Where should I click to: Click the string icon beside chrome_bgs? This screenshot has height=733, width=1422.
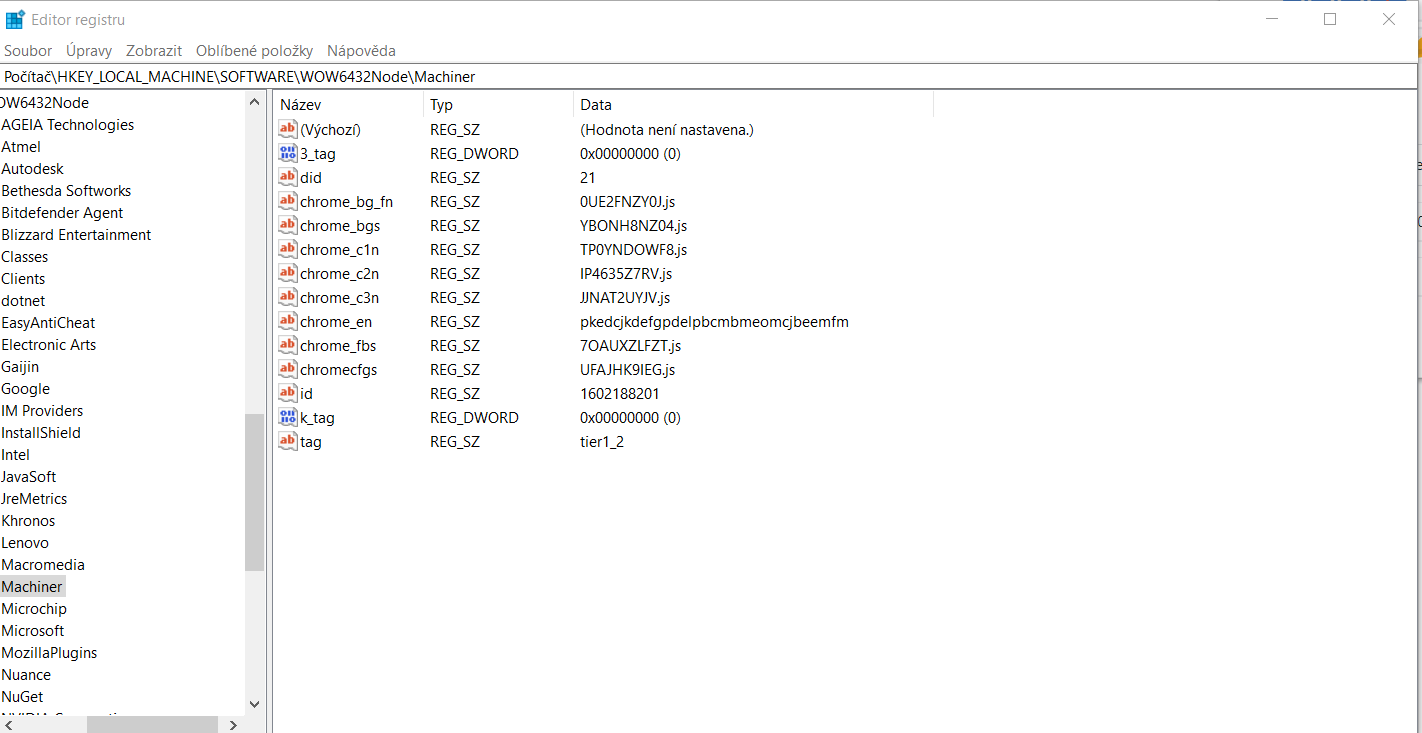coord(288,225)
